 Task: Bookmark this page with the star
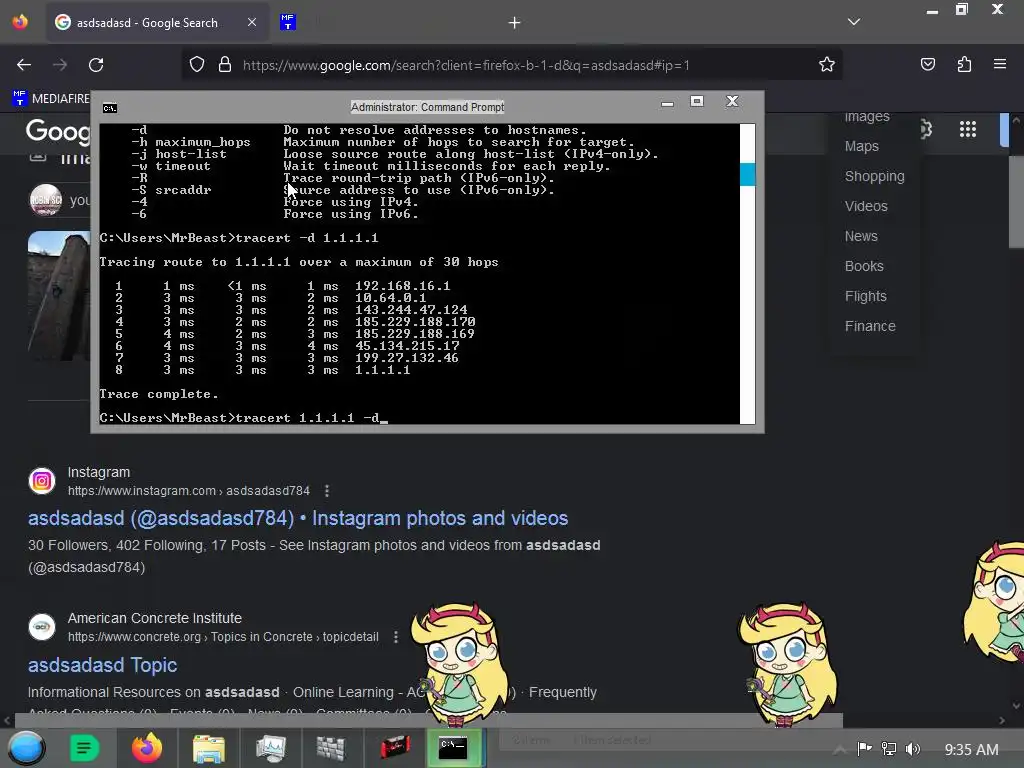click(x=827, y=65)
